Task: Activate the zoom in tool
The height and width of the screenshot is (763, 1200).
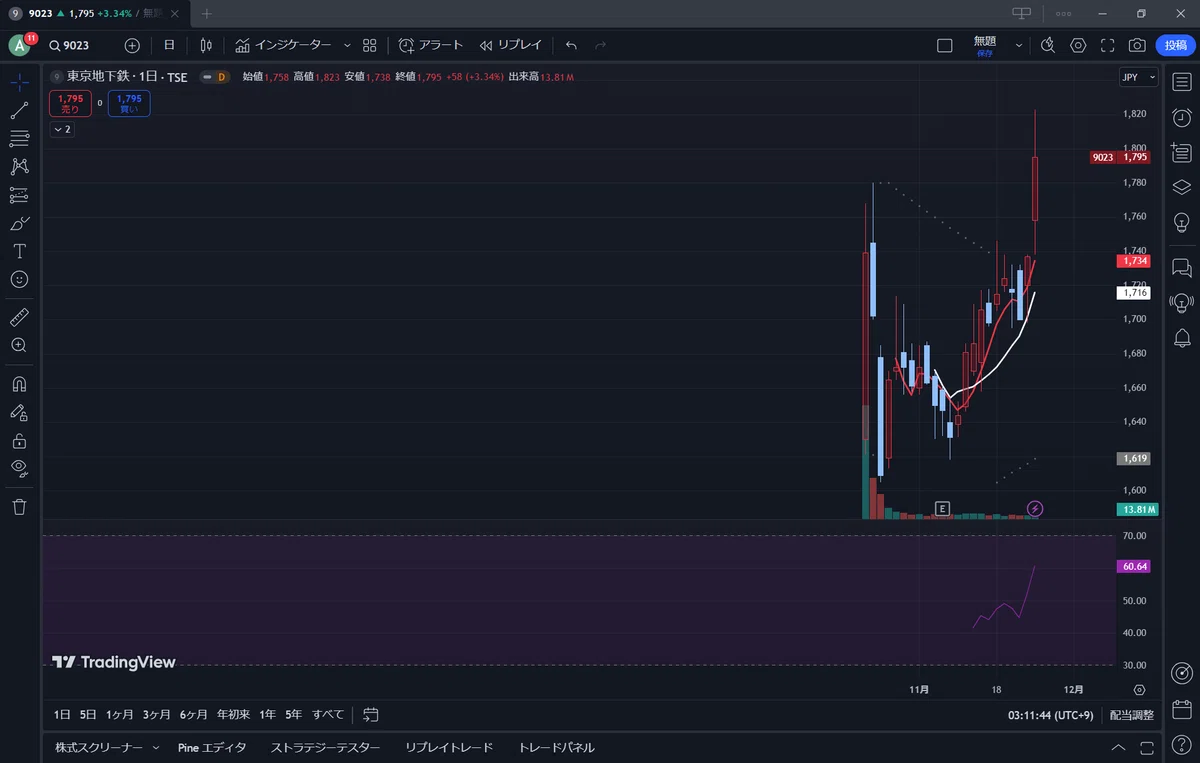Action: coord(19,345)
